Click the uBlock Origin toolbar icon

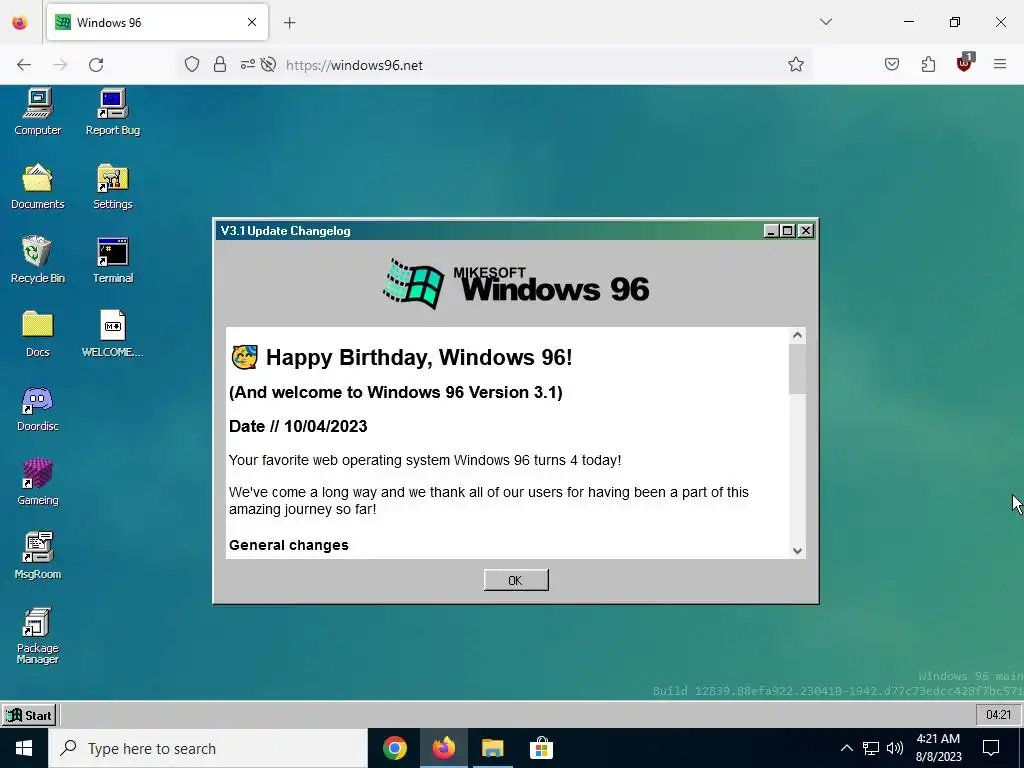[x=965, y=63]
